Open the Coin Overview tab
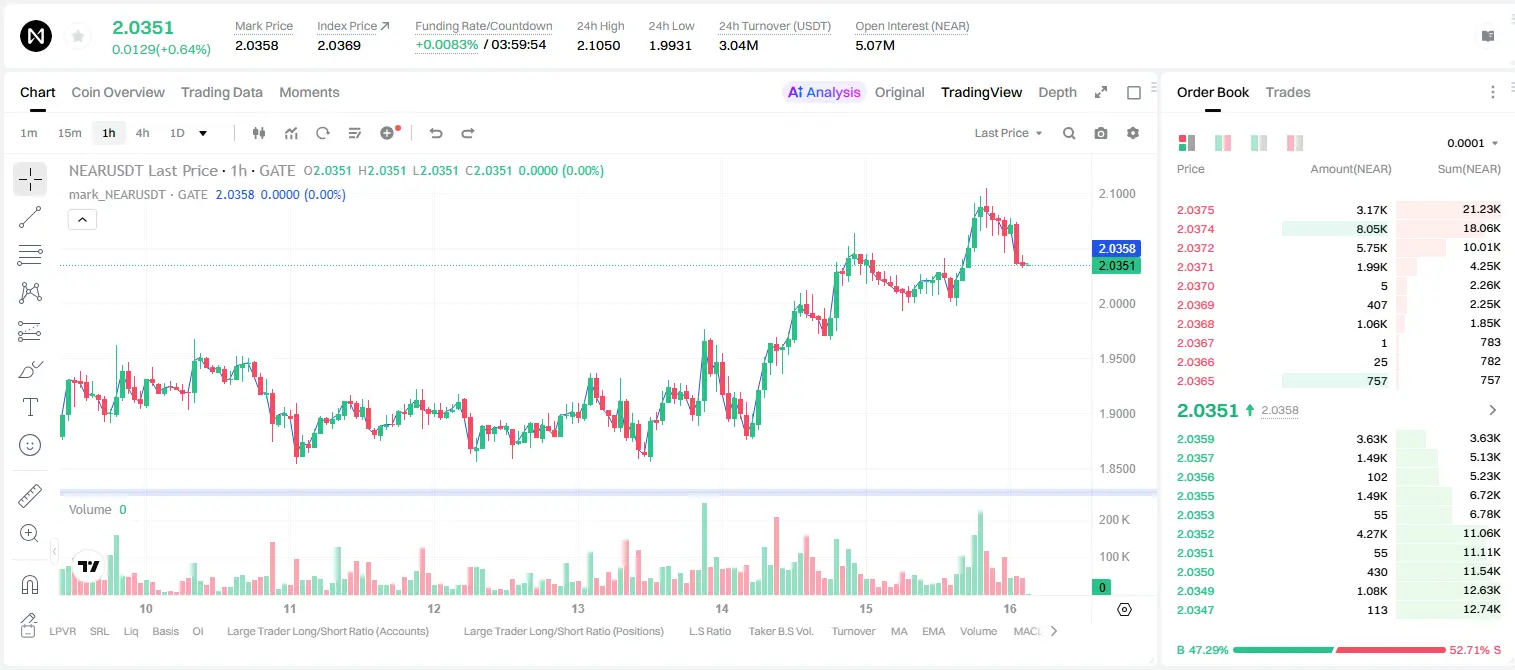The image size is (1515, 670). click(118, 92)
